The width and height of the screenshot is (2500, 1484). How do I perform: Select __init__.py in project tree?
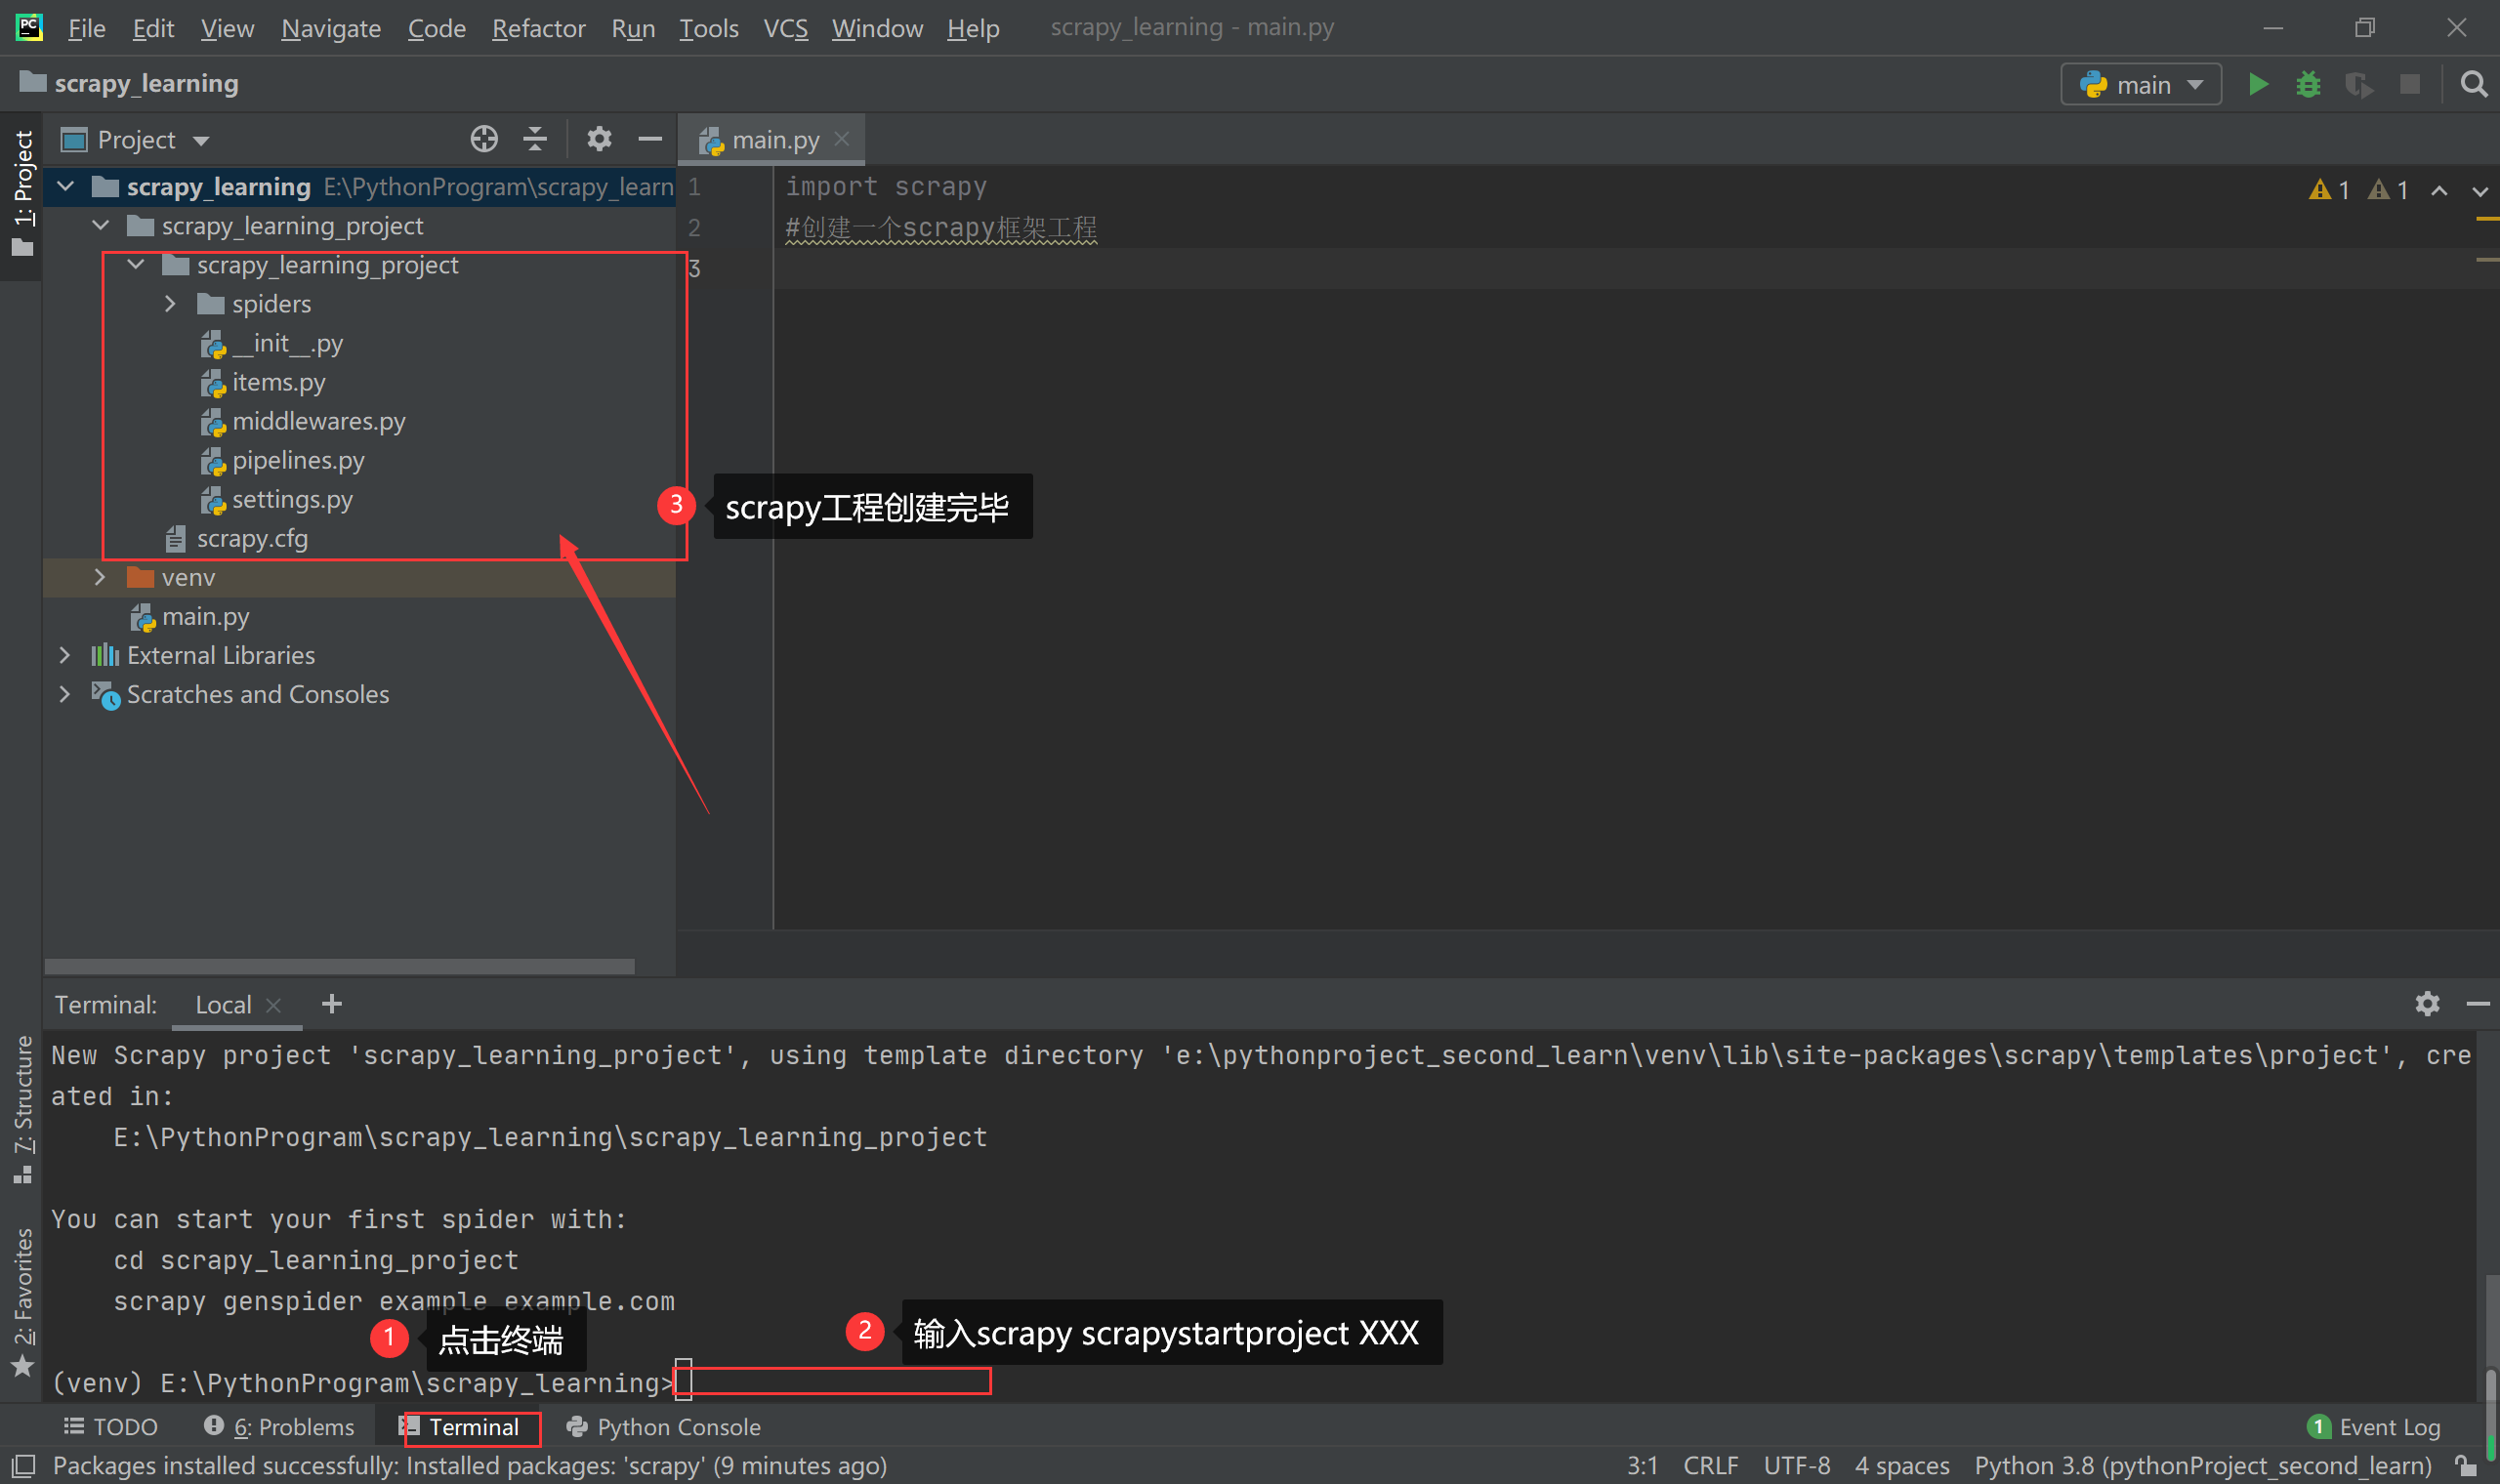tap(272, 344)
